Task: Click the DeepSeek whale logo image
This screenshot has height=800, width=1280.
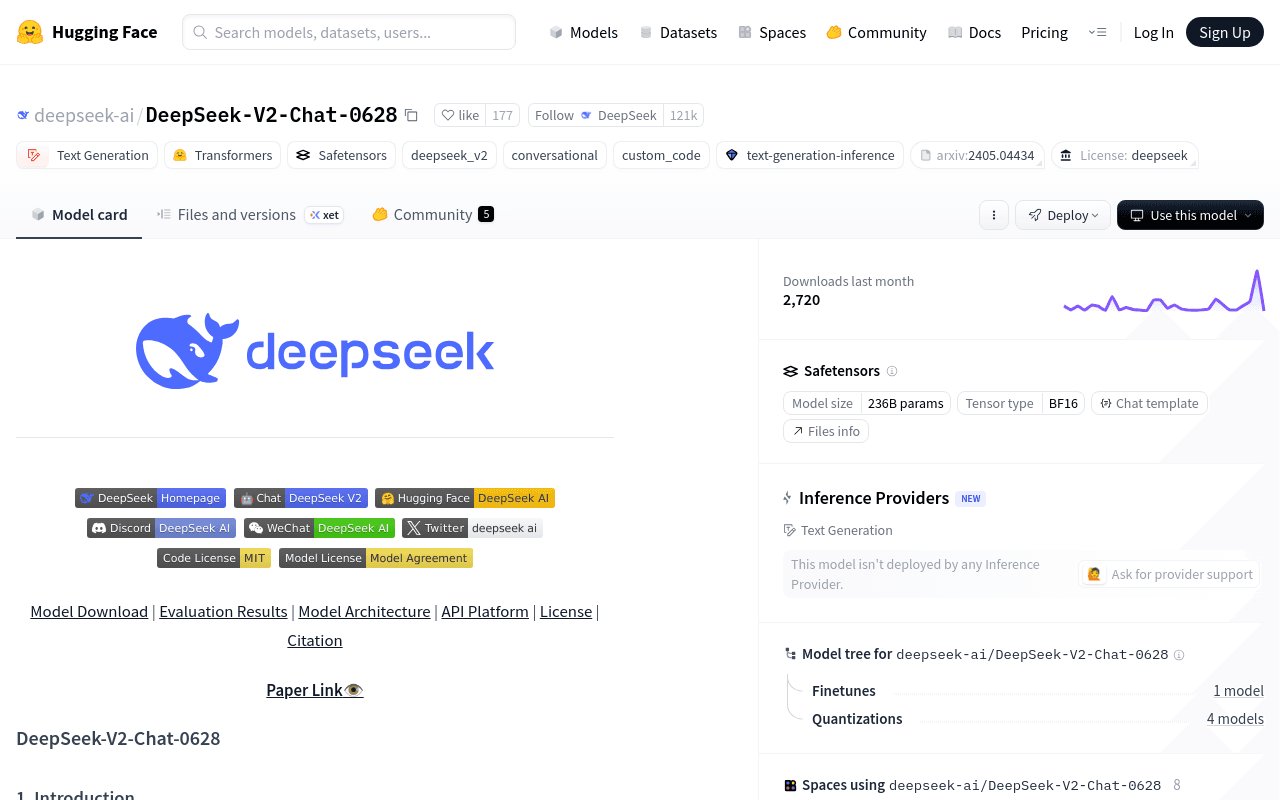Action: pyautogui.click(x=315, y=350)
